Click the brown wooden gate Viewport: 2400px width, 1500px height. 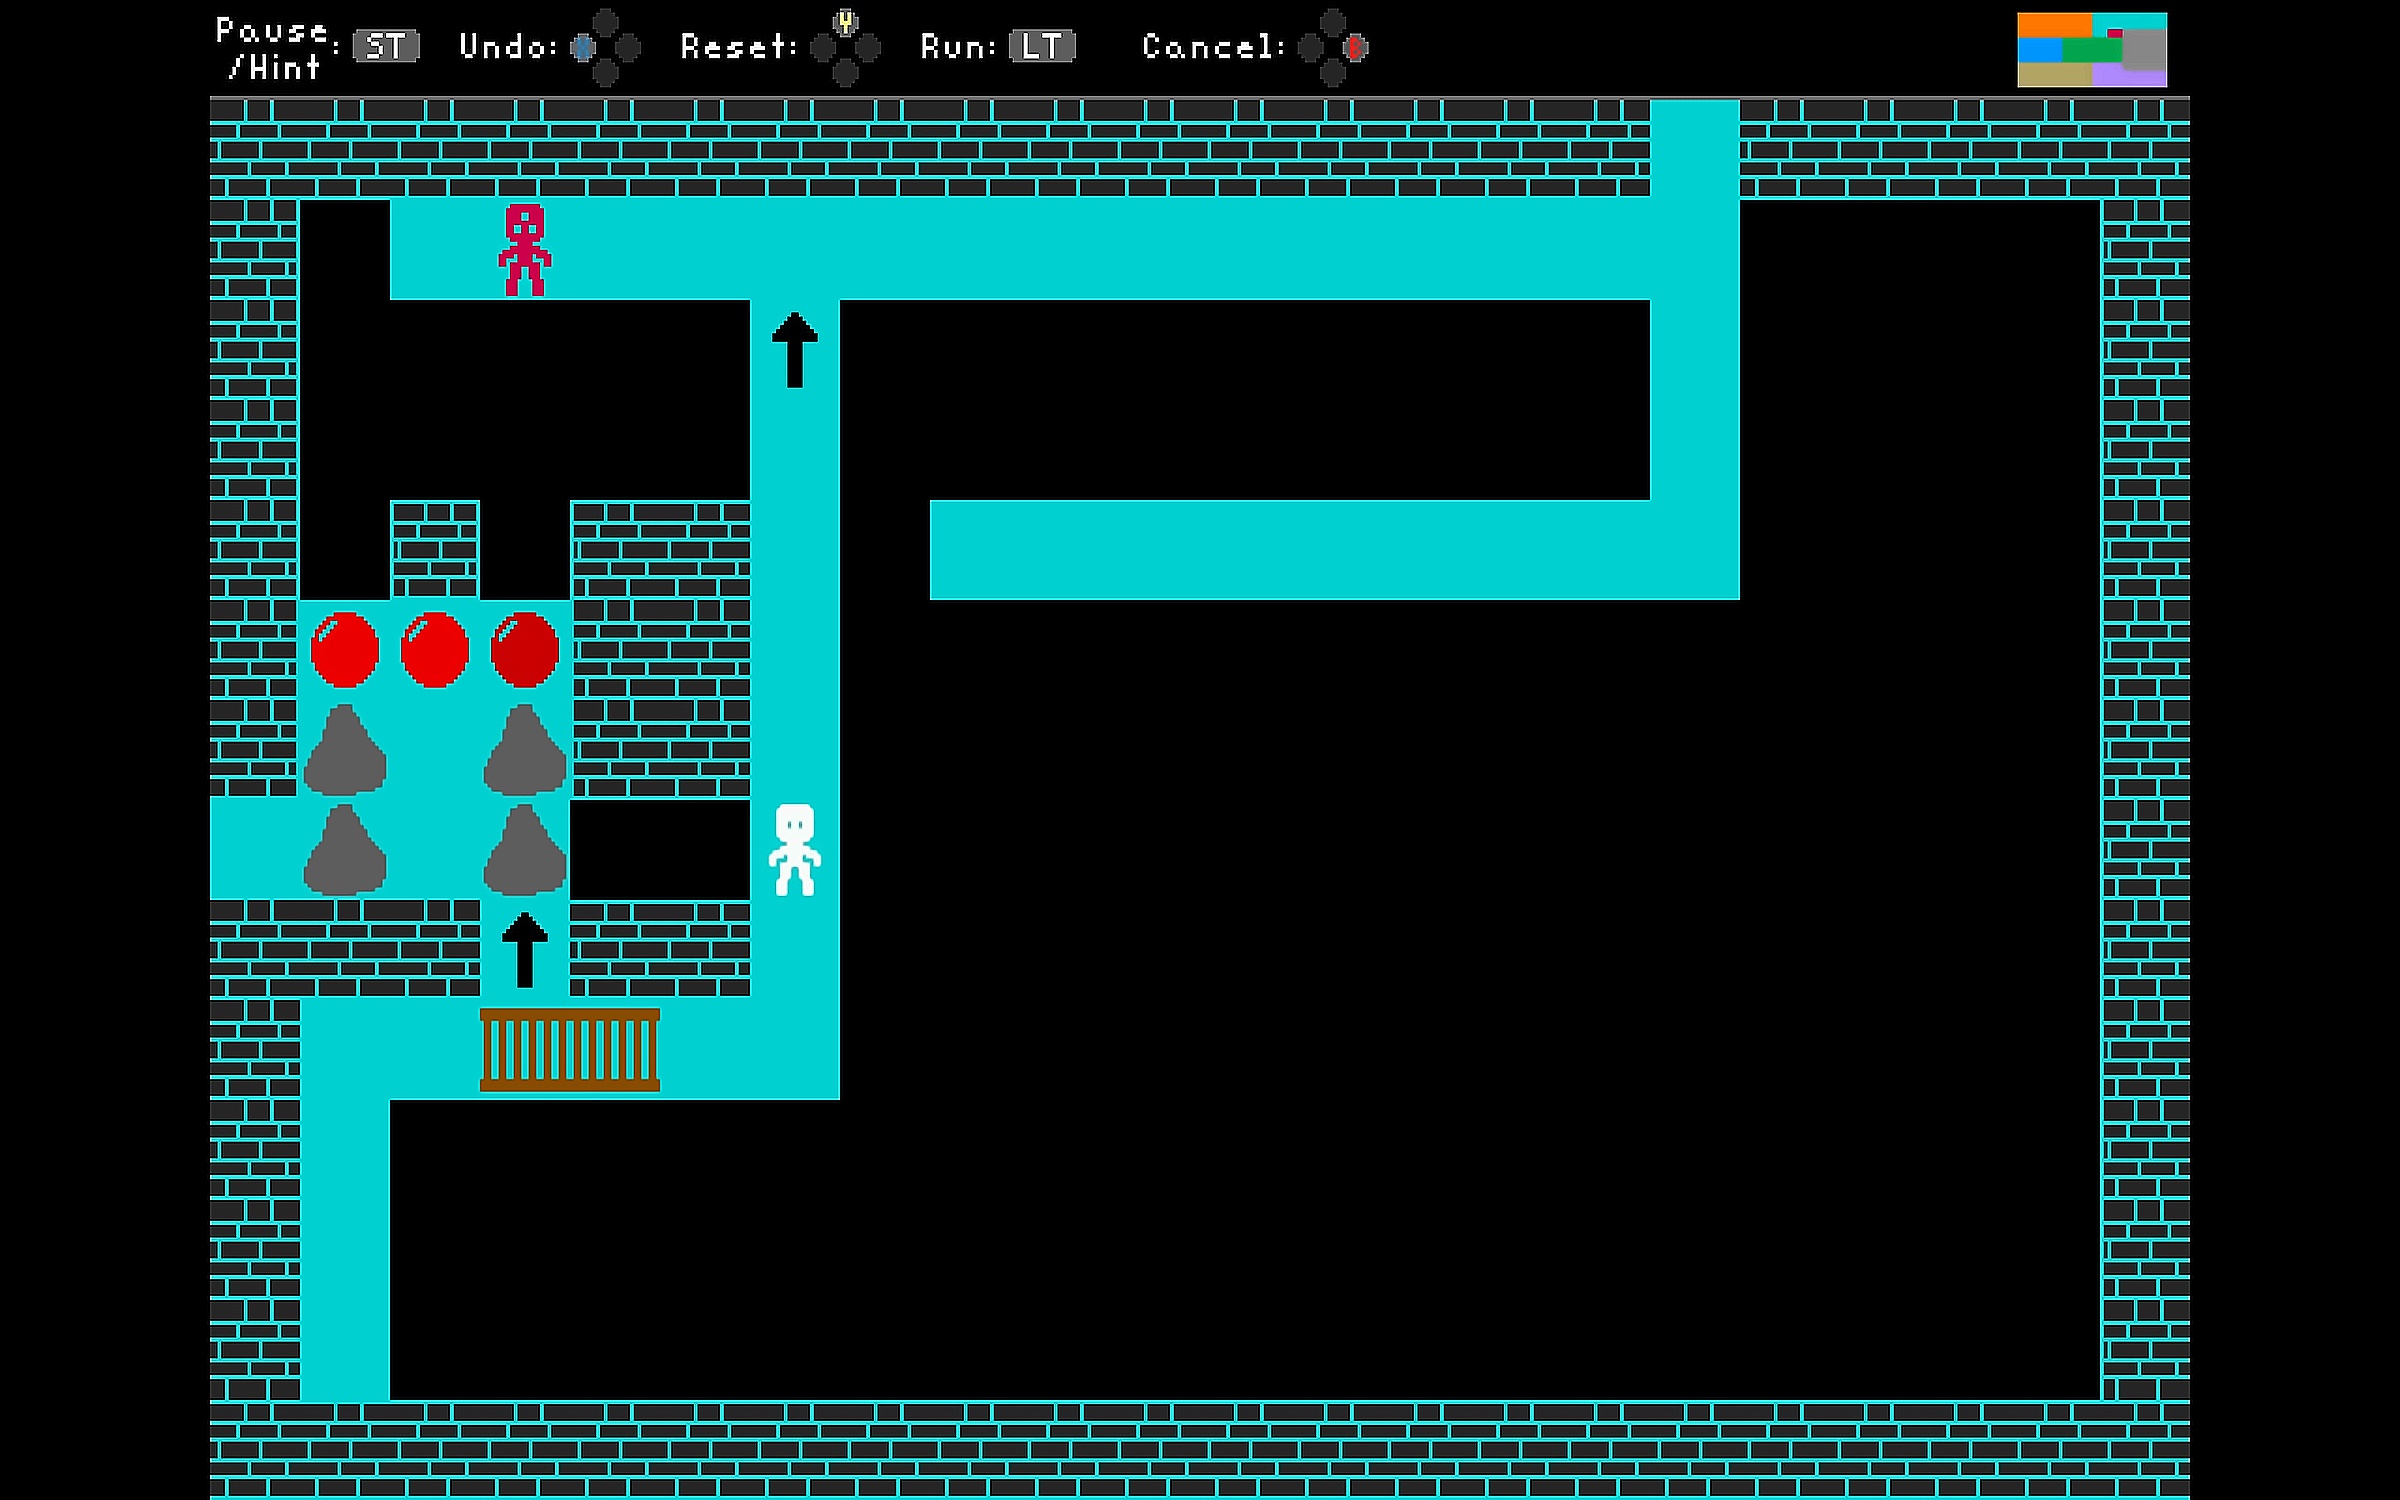pyautogui.click(x=570, y=1049)
